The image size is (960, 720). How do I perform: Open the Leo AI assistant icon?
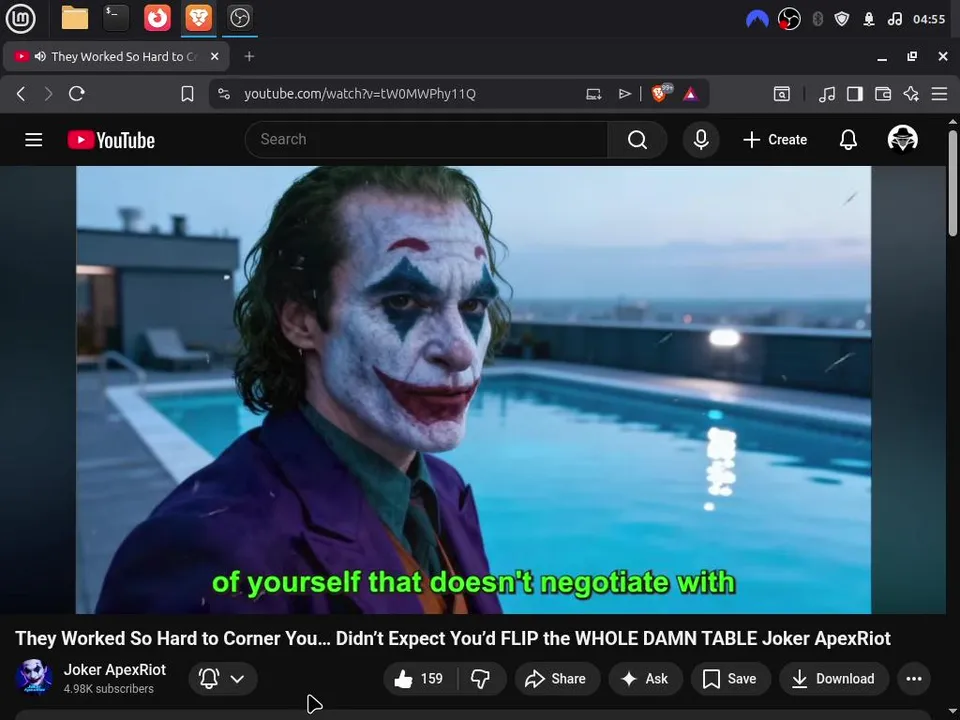pos(911,94)
